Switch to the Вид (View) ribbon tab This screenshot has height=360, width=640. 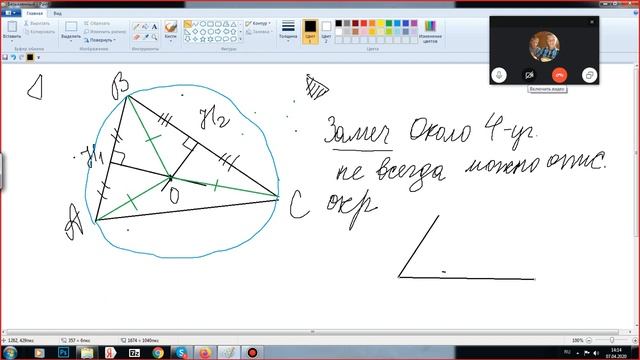(x=58, y=13)
